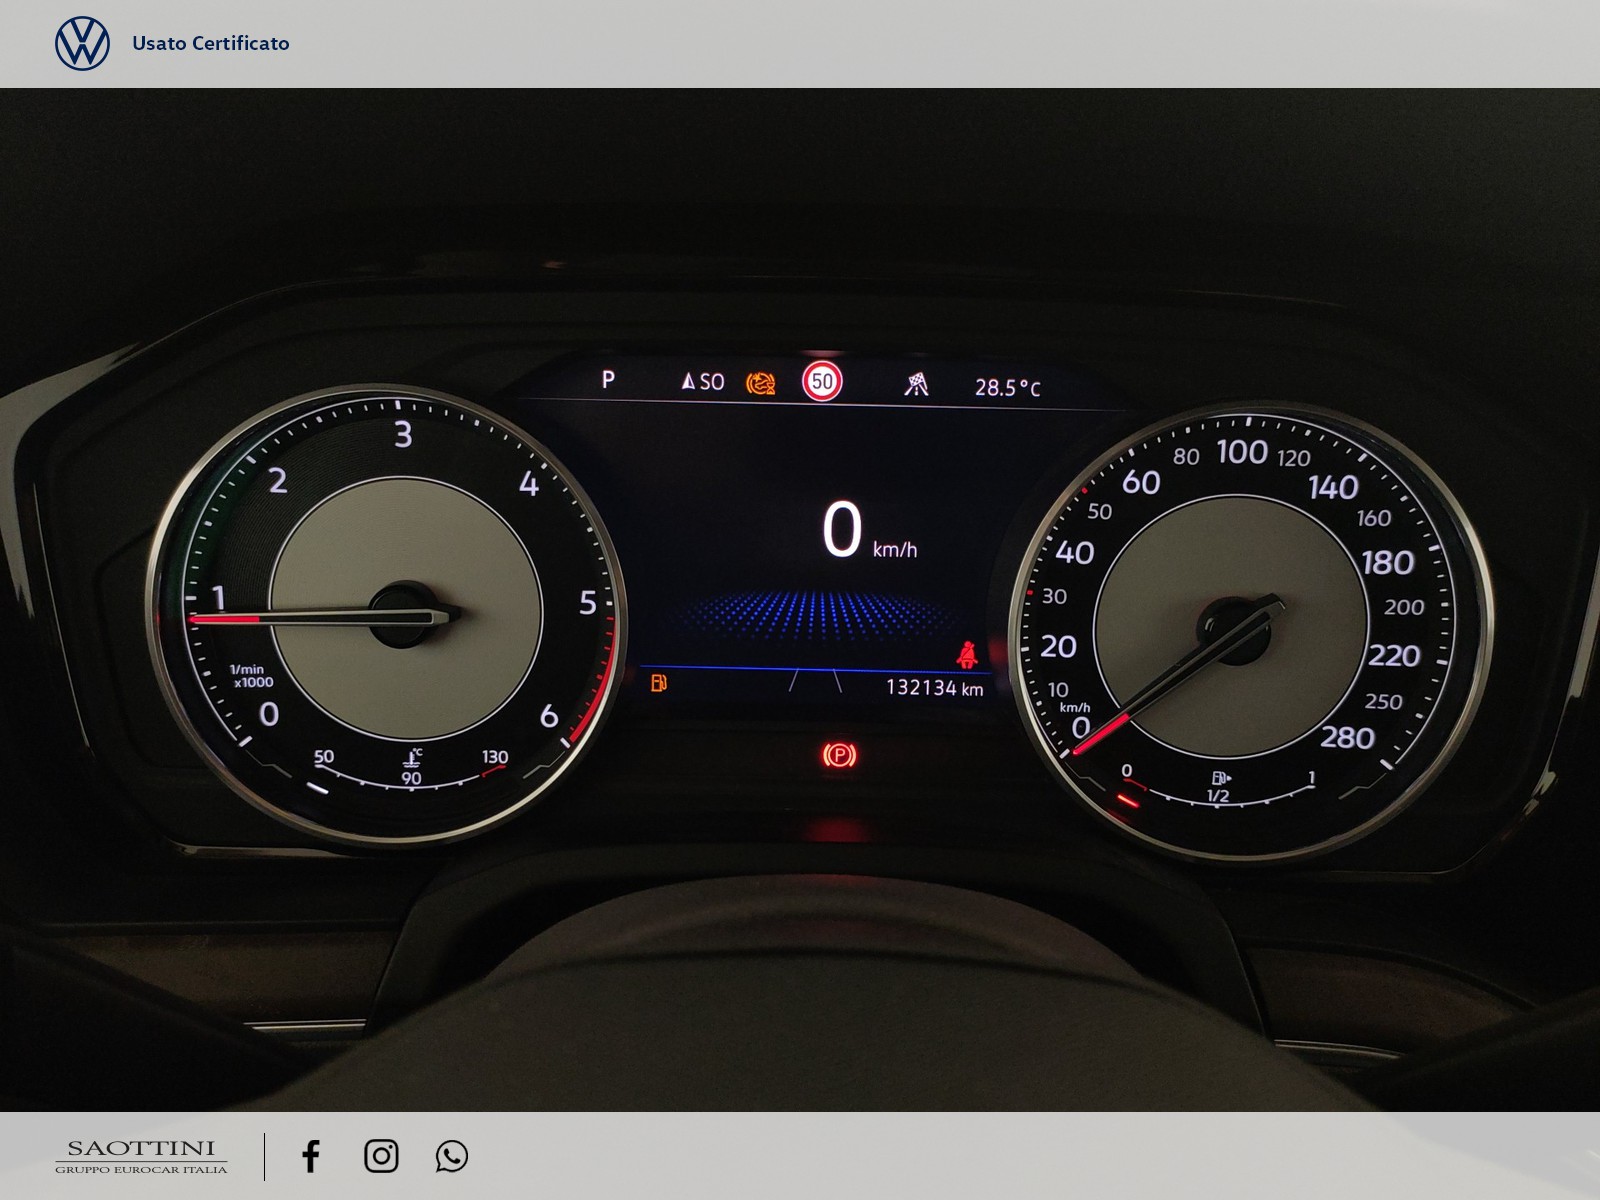Click the orange low fuel warning icon
The height and width of the screenshot is (1200, 1600).
pos(659,684)
